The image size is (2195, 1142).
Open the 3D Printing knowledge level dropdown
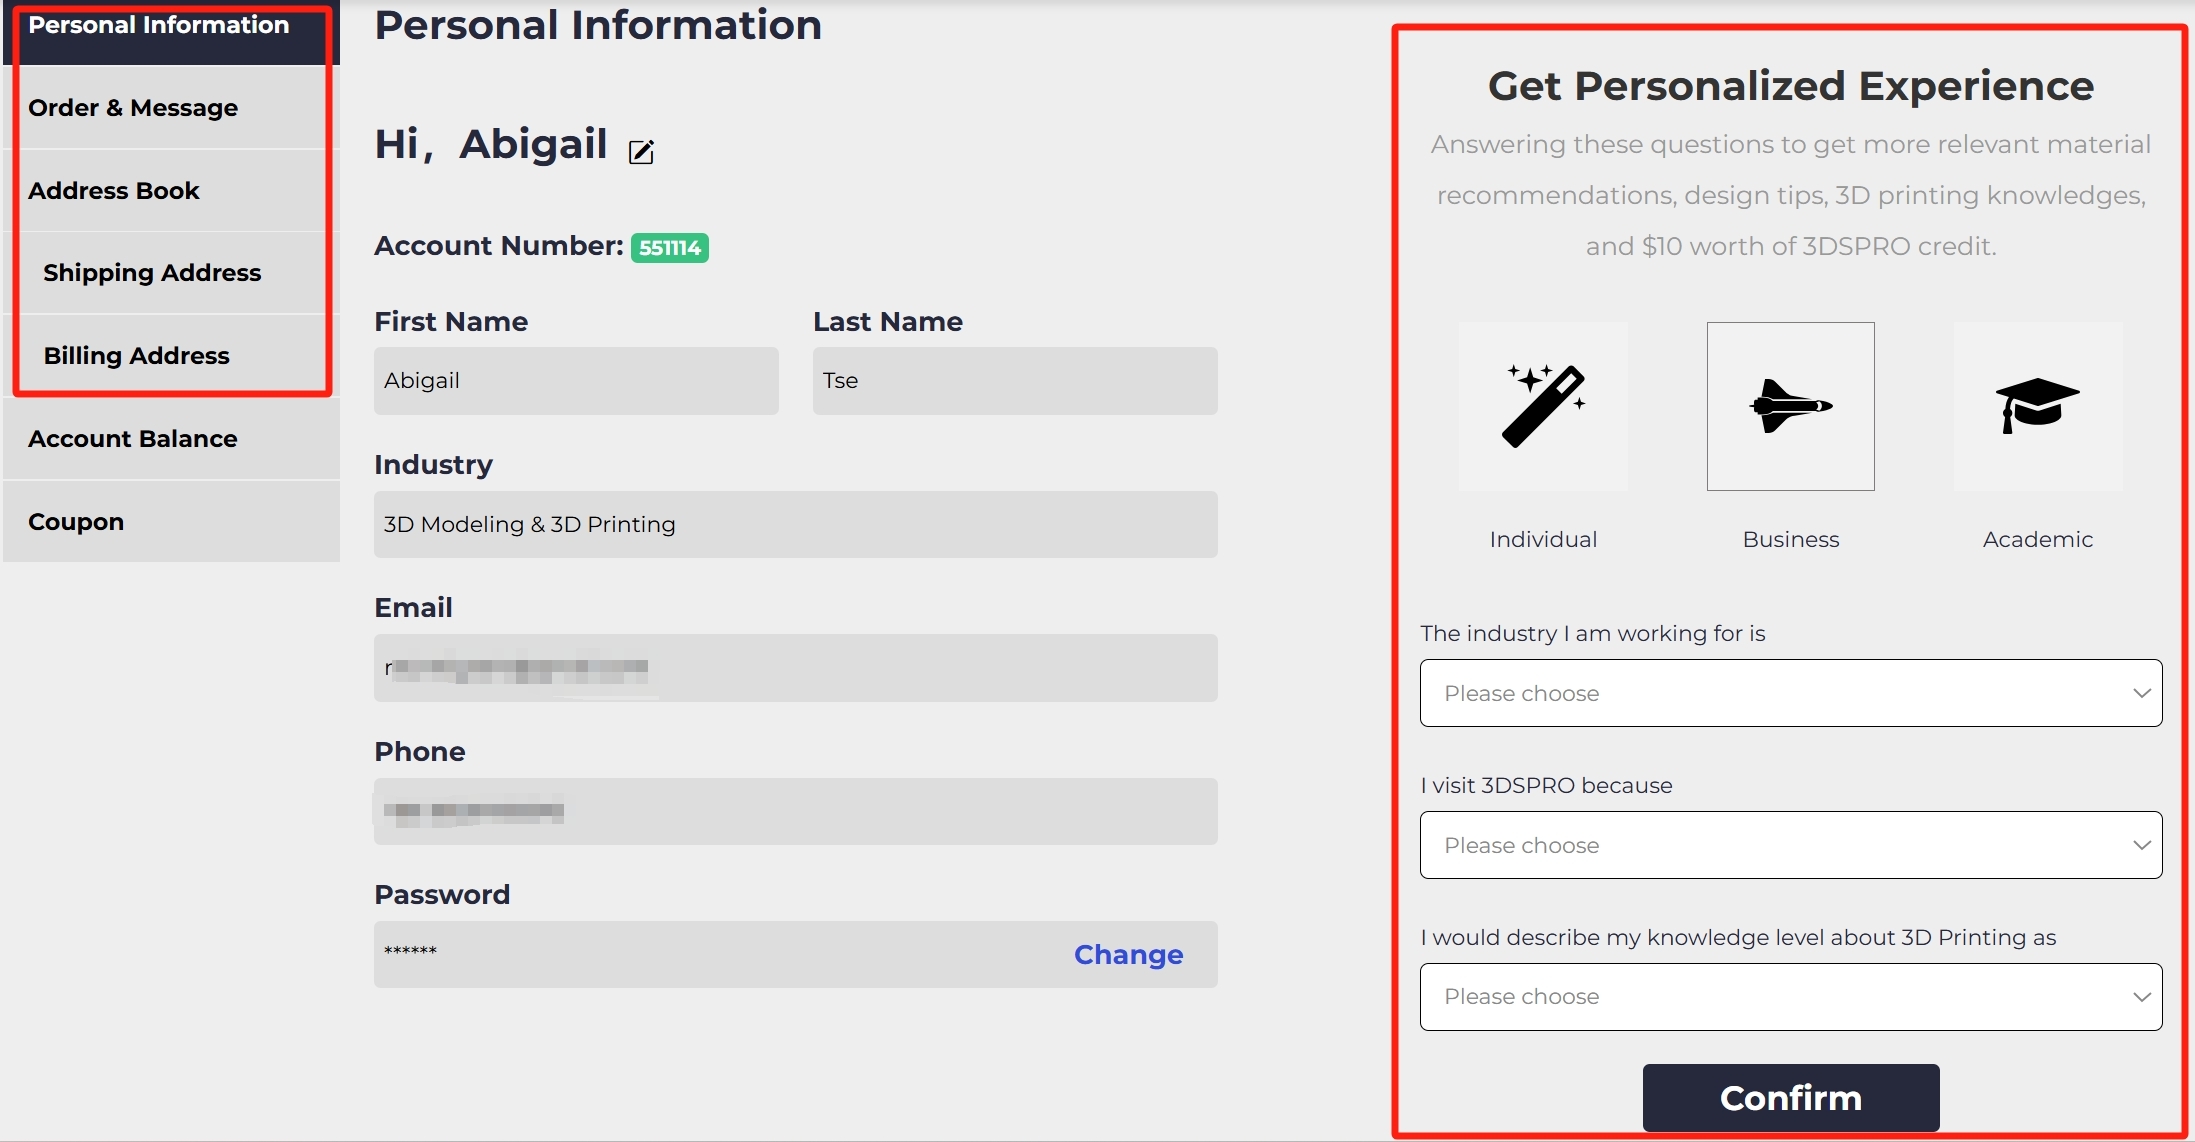(x=1790, y=997)
